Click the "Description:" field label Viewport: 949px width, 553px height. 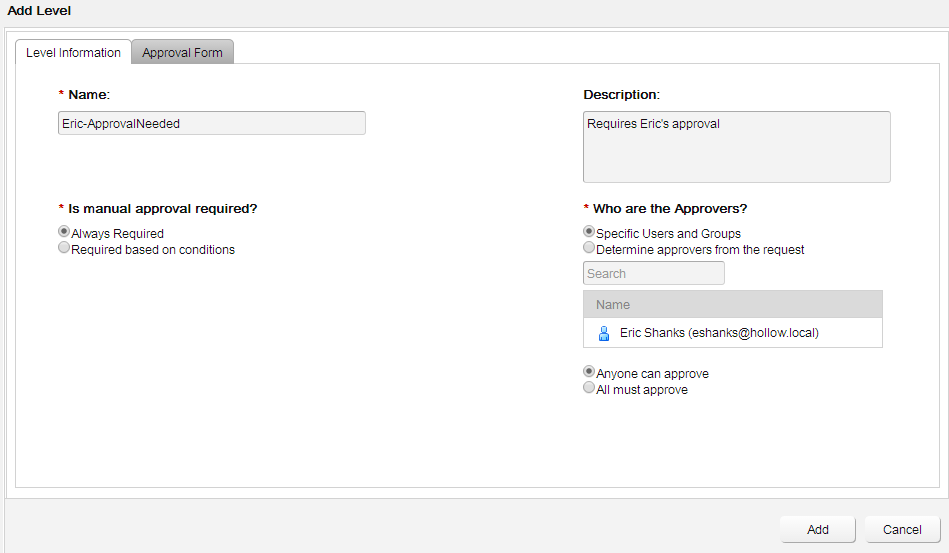click(621, 95)
